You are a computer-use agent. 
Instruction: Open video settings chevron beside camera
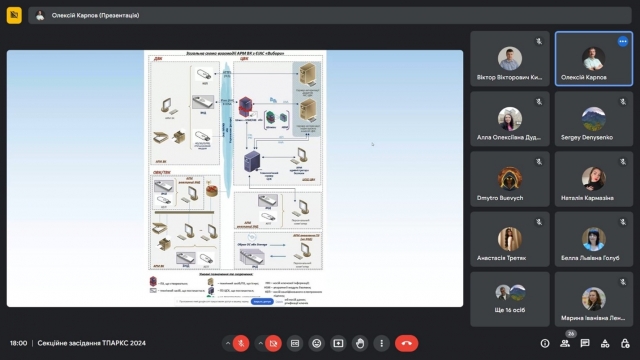pos(260,343)
